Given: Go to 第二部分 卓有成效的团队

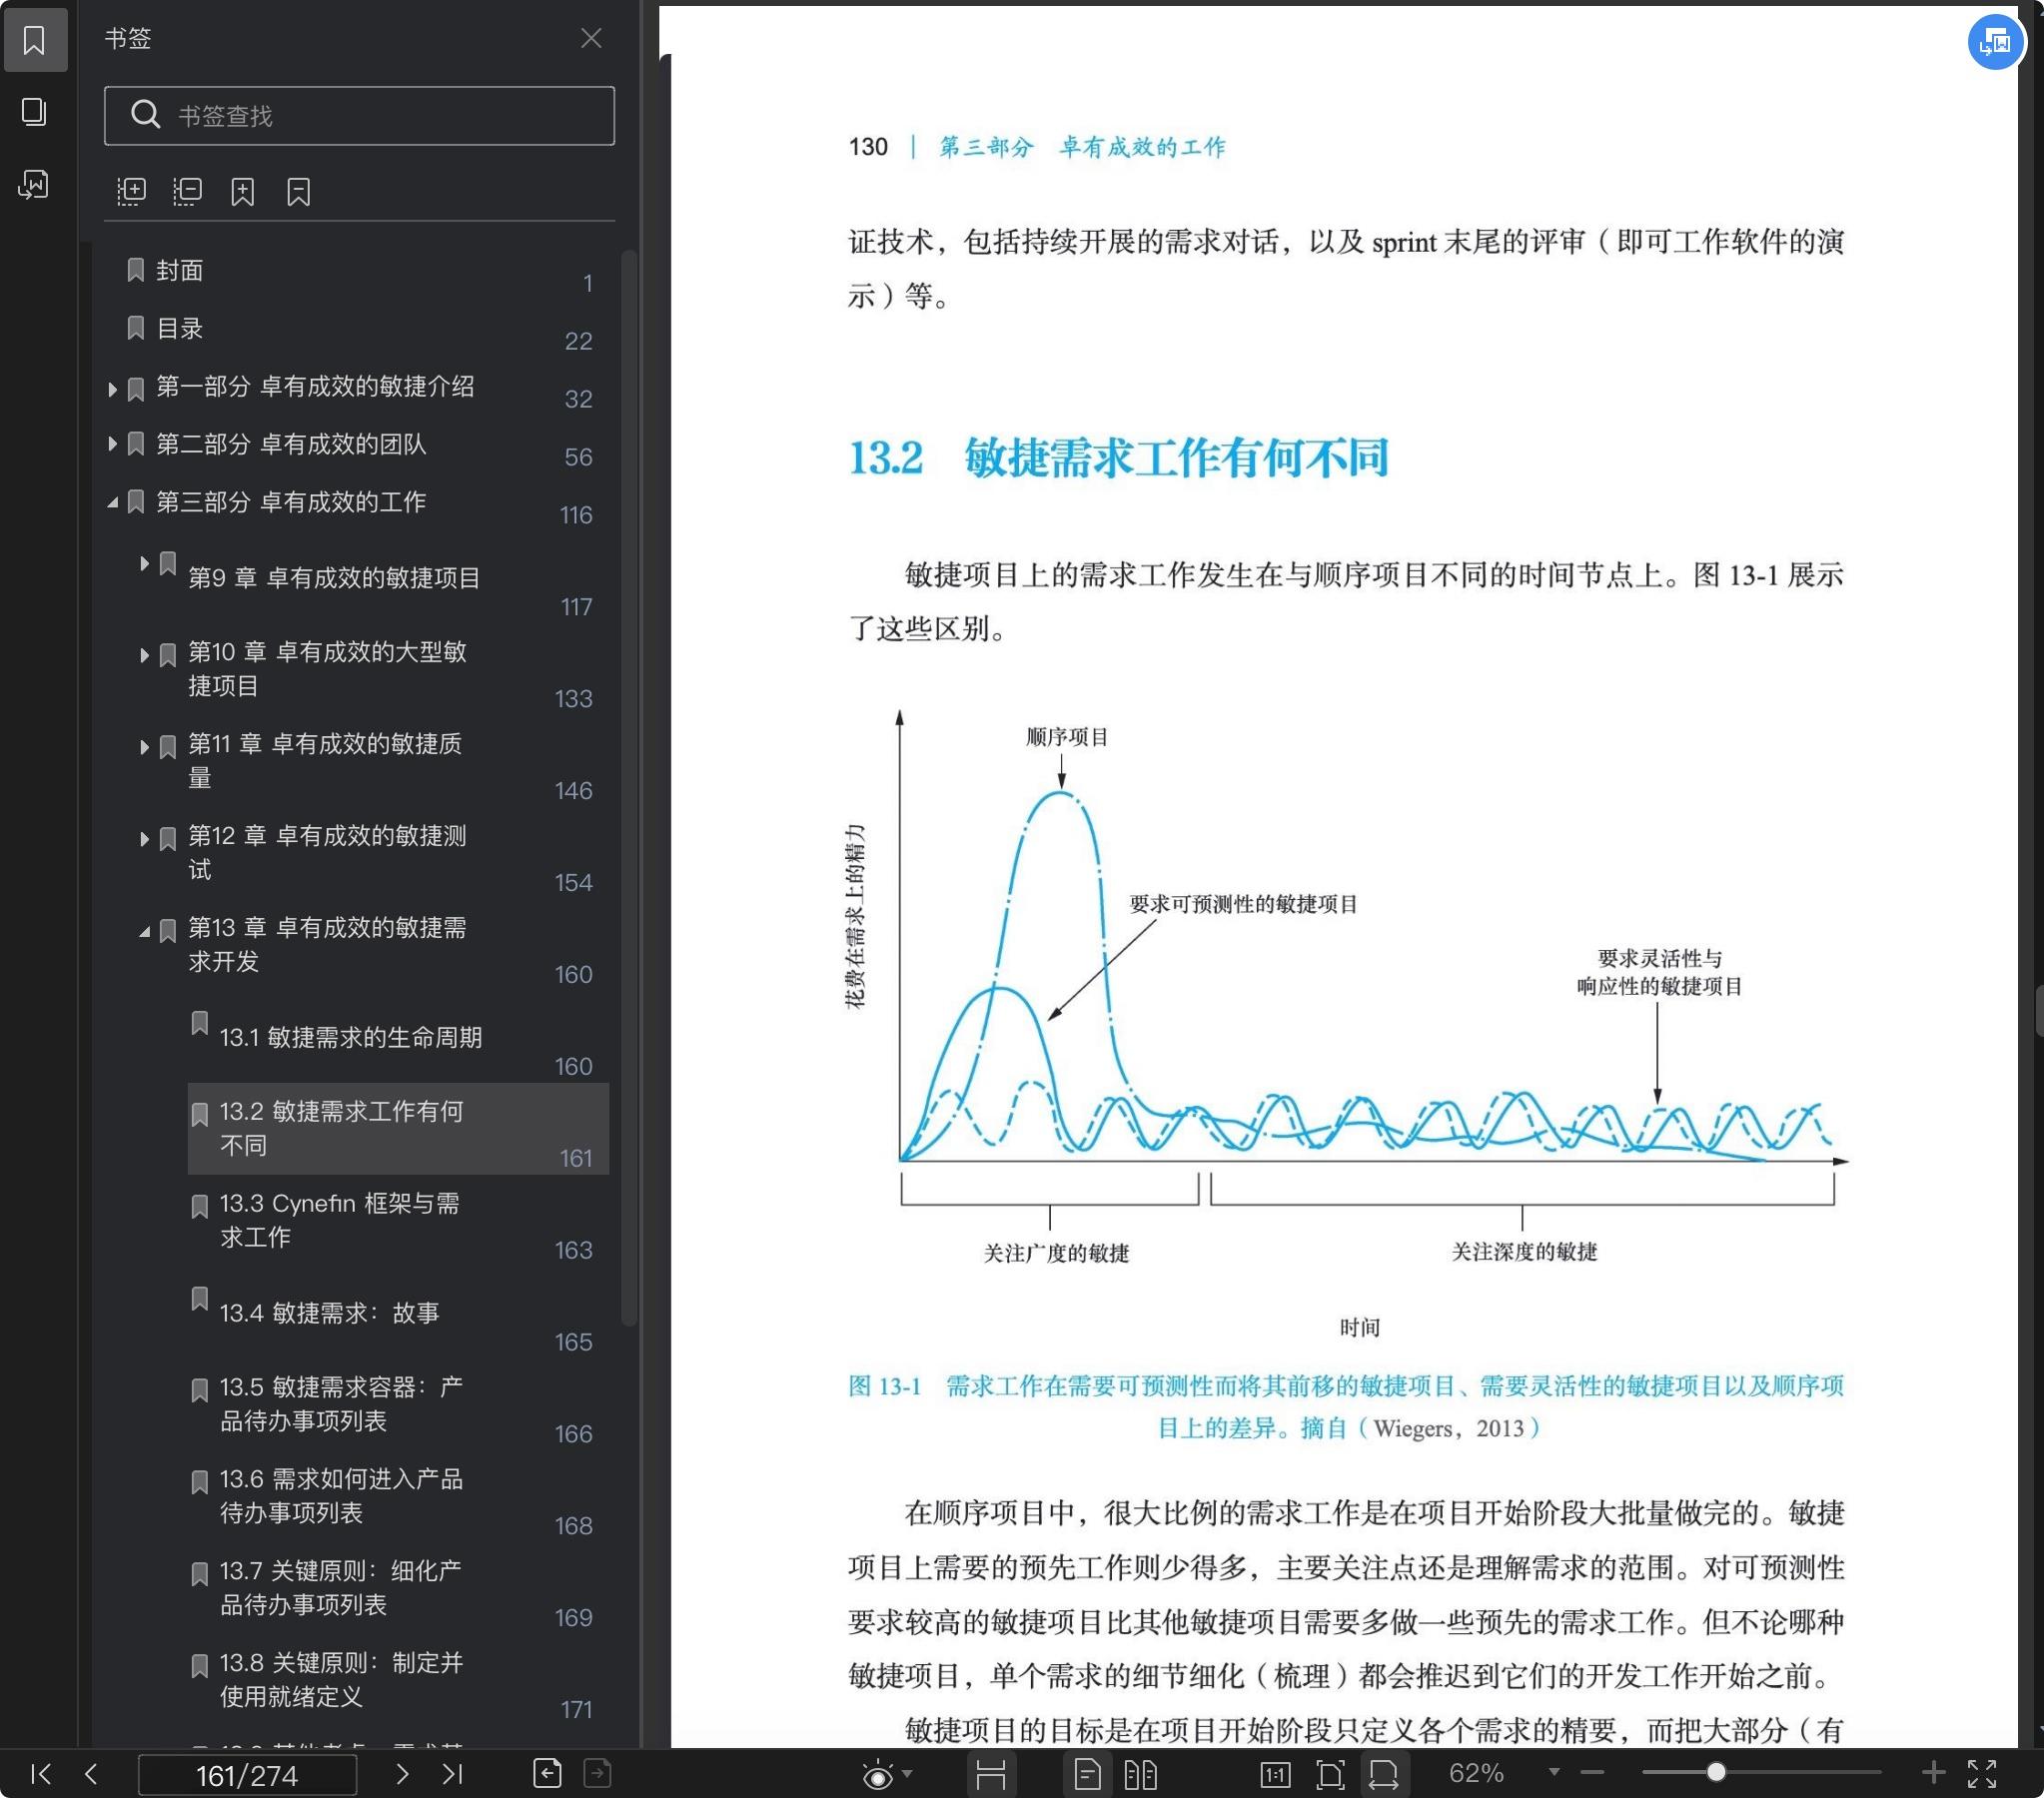Looking at the screenshot, I should 291,444.
